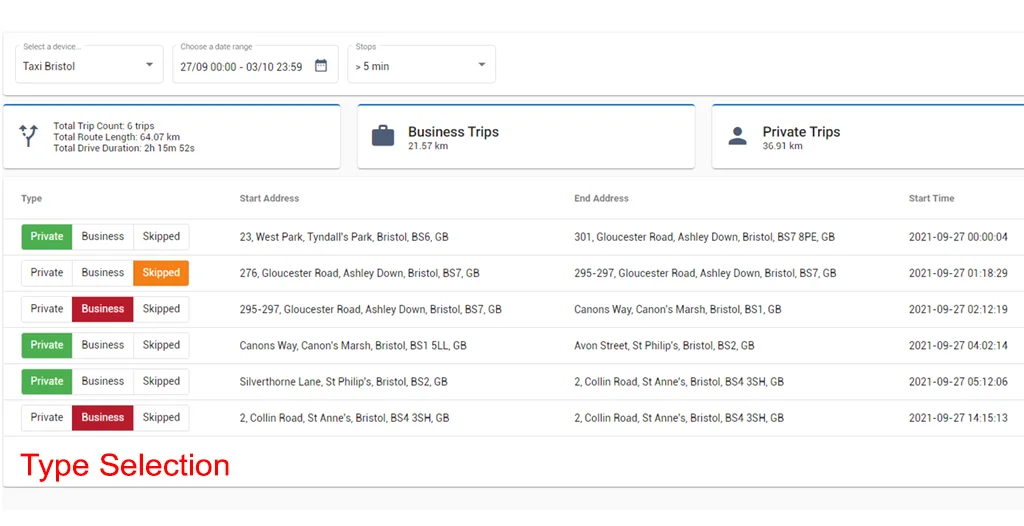Set West Park trip to Private
This screenshot has width=1024, height=526.
click(47, 237)
